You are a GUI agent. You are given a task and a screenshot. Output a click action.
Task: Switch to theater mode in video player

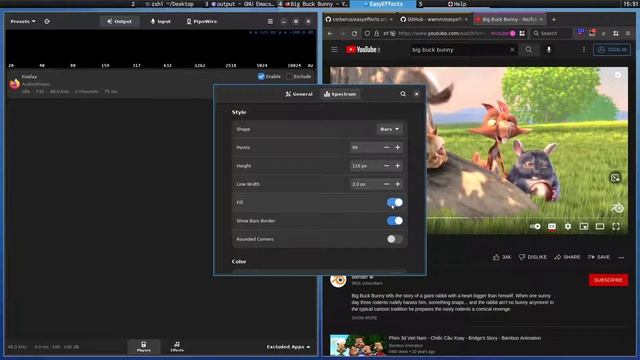(600, 226)
